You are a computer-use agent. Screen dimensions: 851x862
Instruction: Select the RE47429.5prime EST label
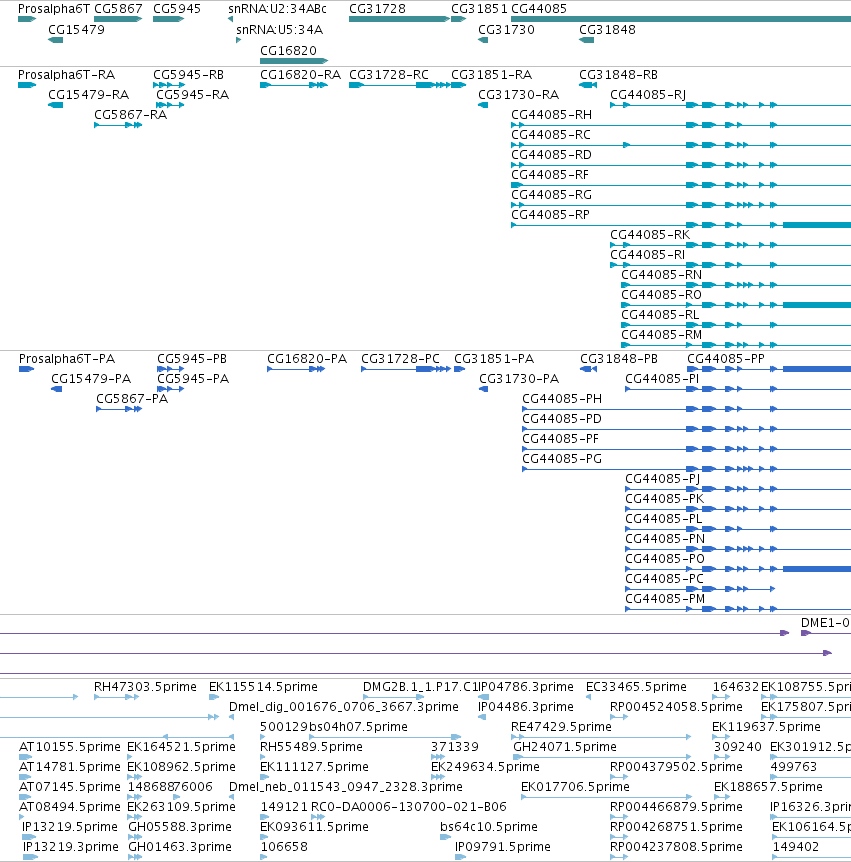561,727
